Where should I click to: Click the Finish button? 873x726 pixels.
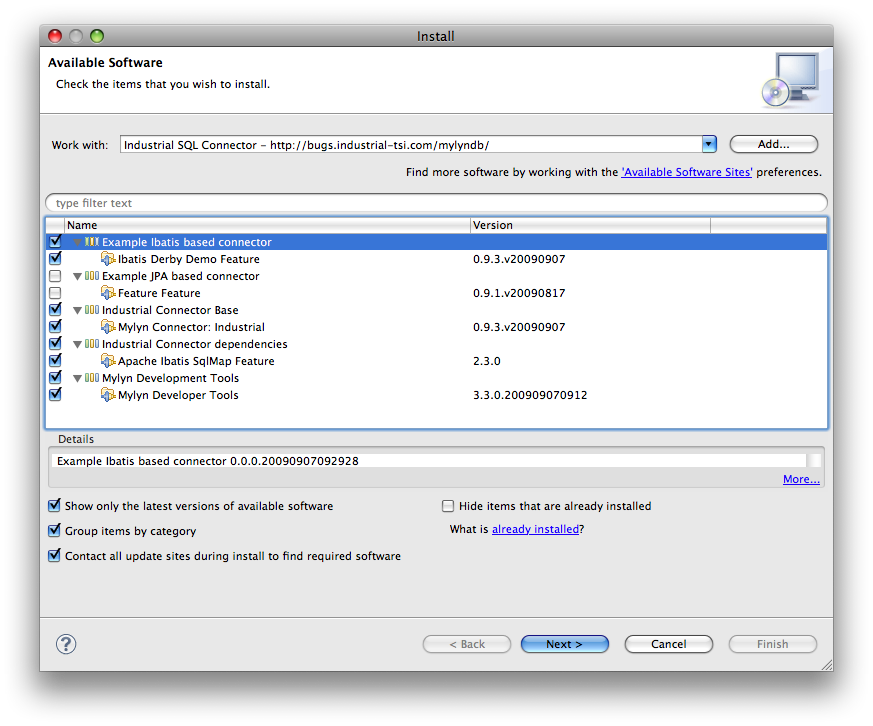(x=772, y=644)
